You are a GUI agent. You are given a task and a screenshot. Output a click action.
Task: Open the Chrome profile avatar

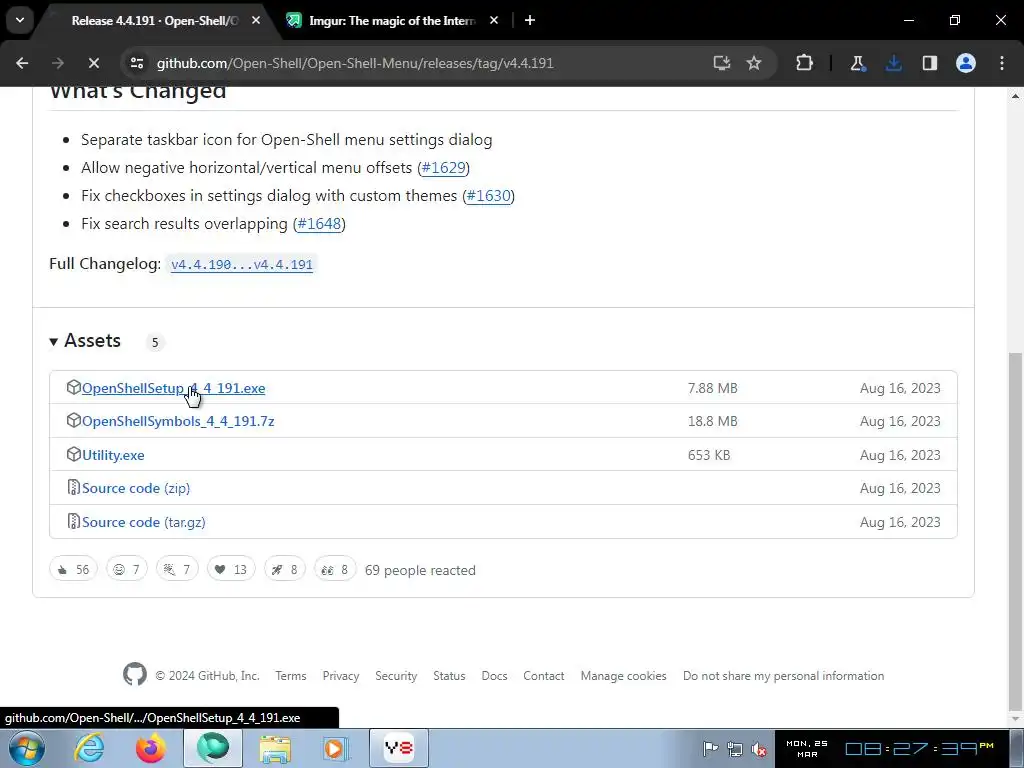(x=966, y=63)
